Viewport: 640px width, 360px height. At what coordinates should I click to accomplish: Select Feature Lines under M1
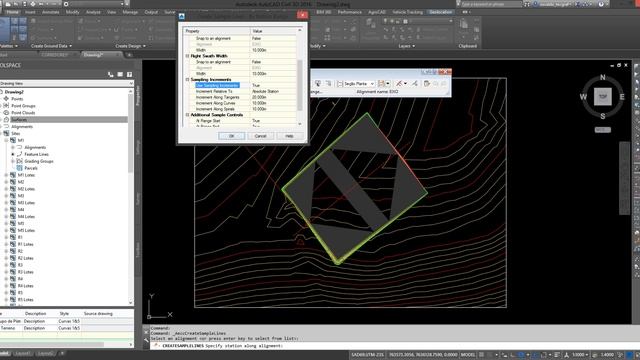[36, 154]
